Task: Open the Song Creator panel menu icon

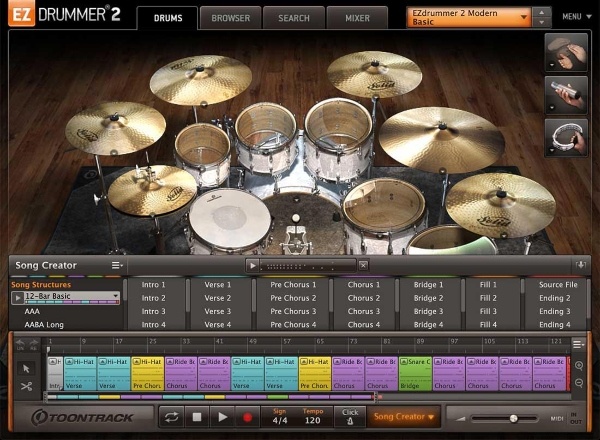Action: click(x=117, y=265)
